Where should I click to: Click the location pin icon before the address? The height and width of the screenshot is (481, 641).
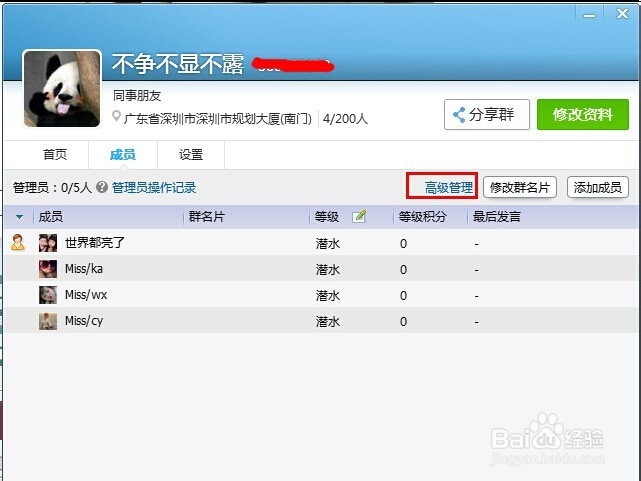click(x=116, y=116)
